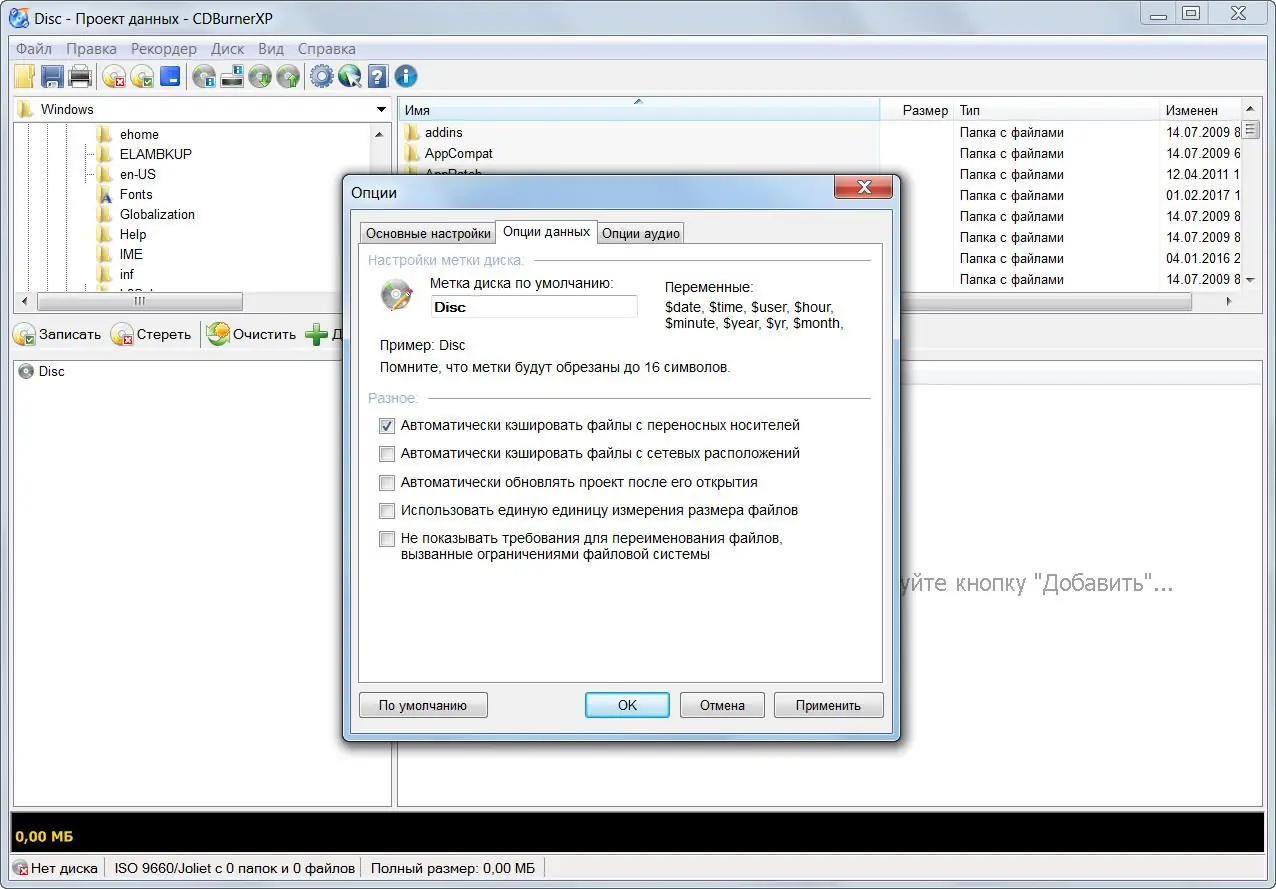Click the globe with cursor toolbar icon
Viewport: 1276px width, 889px height.
pos(349,76)
